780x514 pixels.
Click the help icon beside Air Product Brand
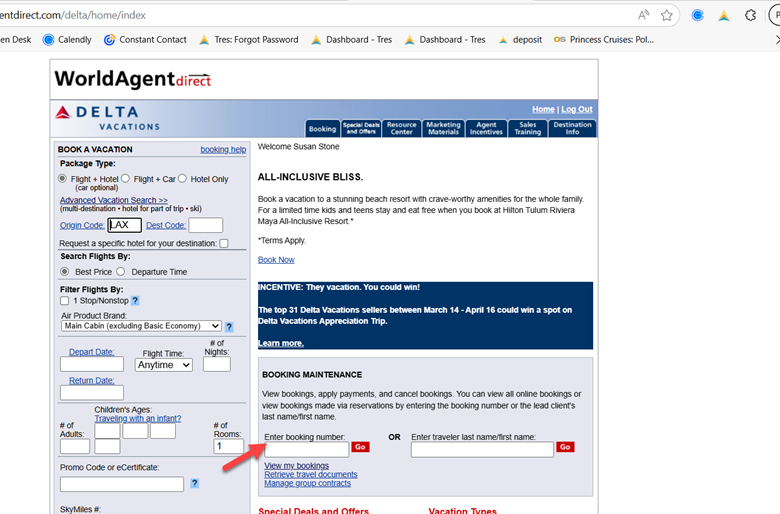point(229,327)
